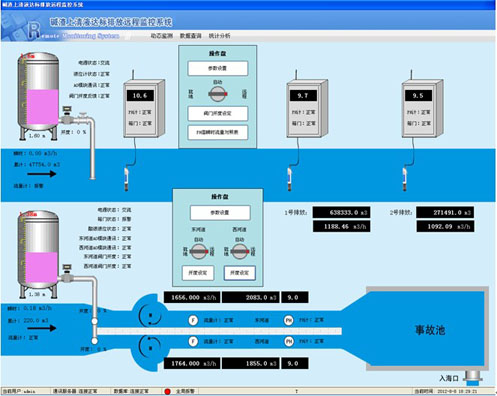Image resolution: width=497 pixels, height=396 pixels.
Task: Click the lower pink storage tank
Action: [x=39, y=254]
